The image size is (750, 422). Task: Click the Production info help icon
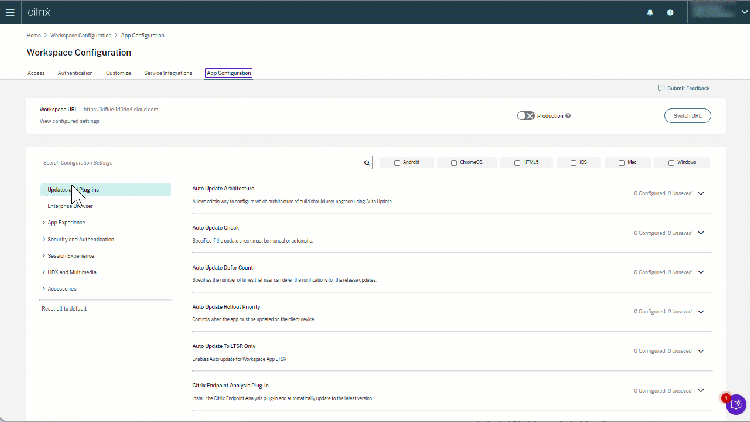(x=568, y=116)
